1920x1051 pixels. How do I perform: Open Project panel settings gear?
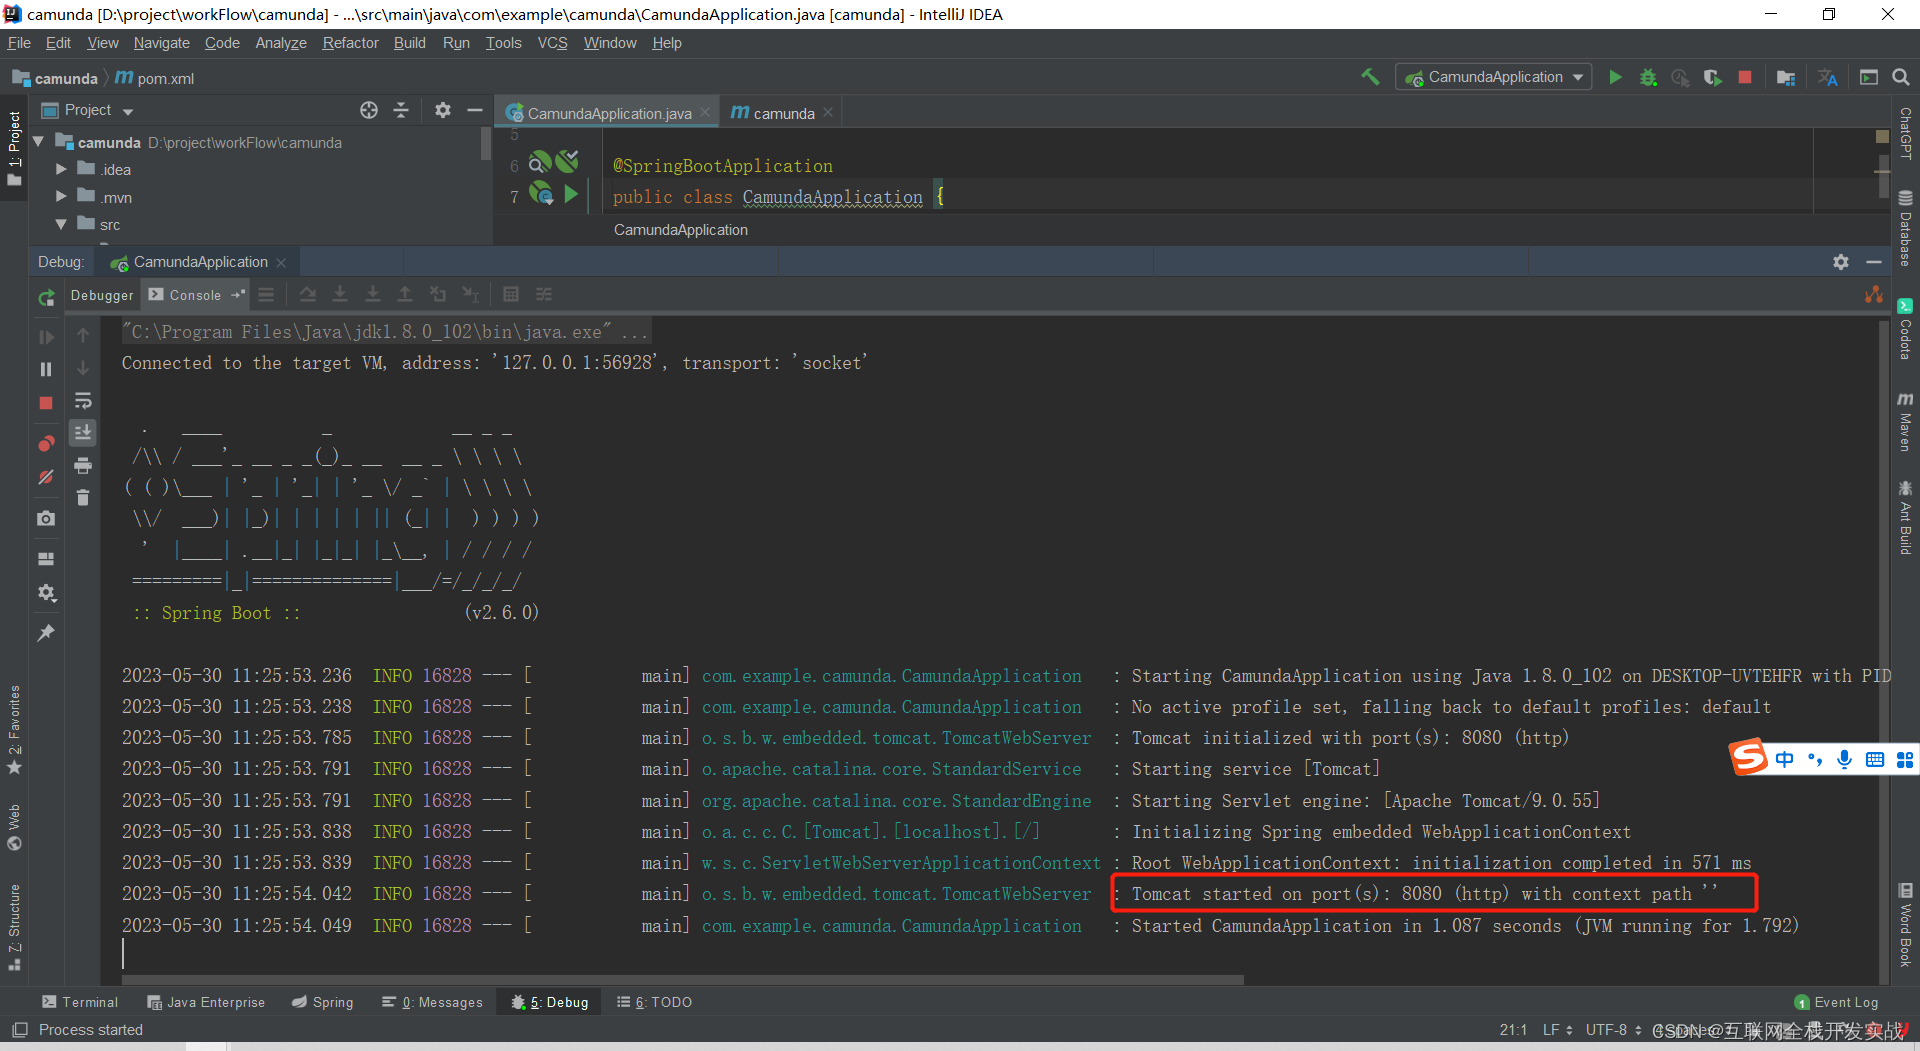coord(443,110)
